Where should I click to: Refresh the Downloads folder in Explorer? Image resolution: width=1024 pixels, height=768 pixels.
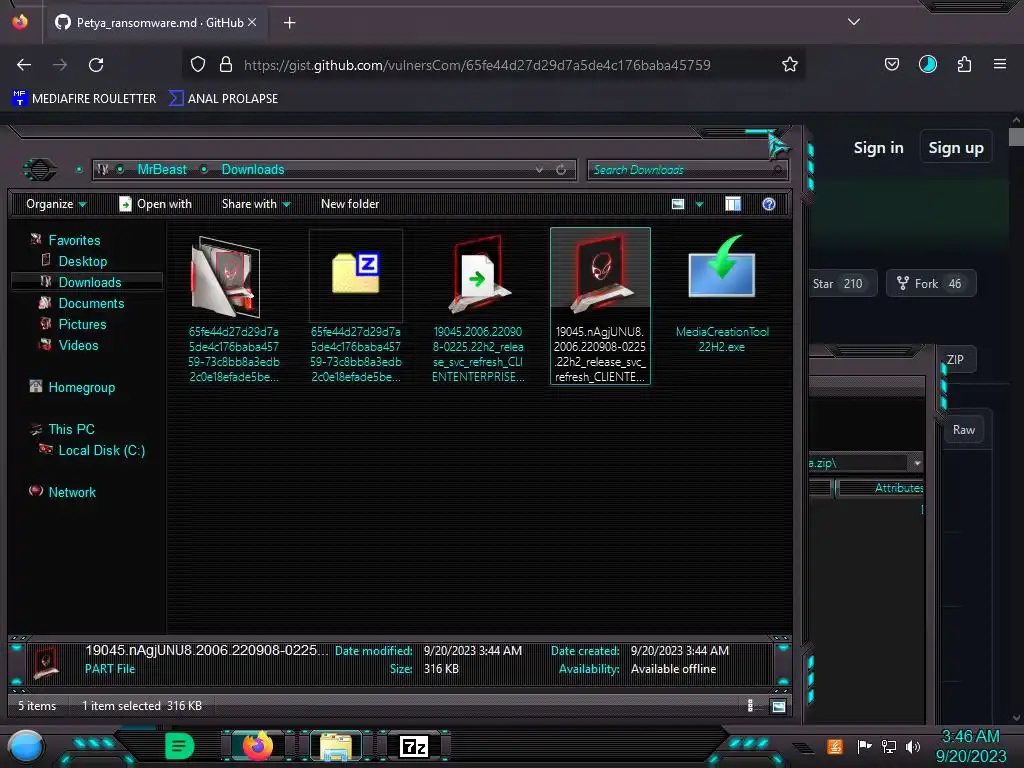click(x=561, y=170)
